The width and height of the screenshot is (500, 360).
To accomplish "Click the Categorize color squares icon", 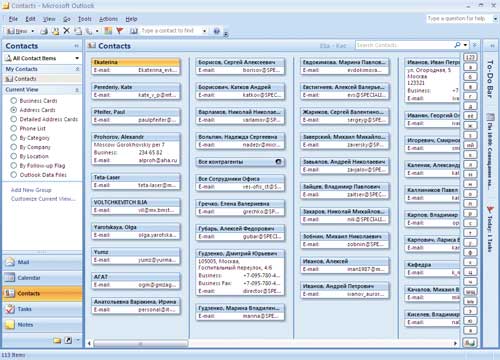I will 108,31.
